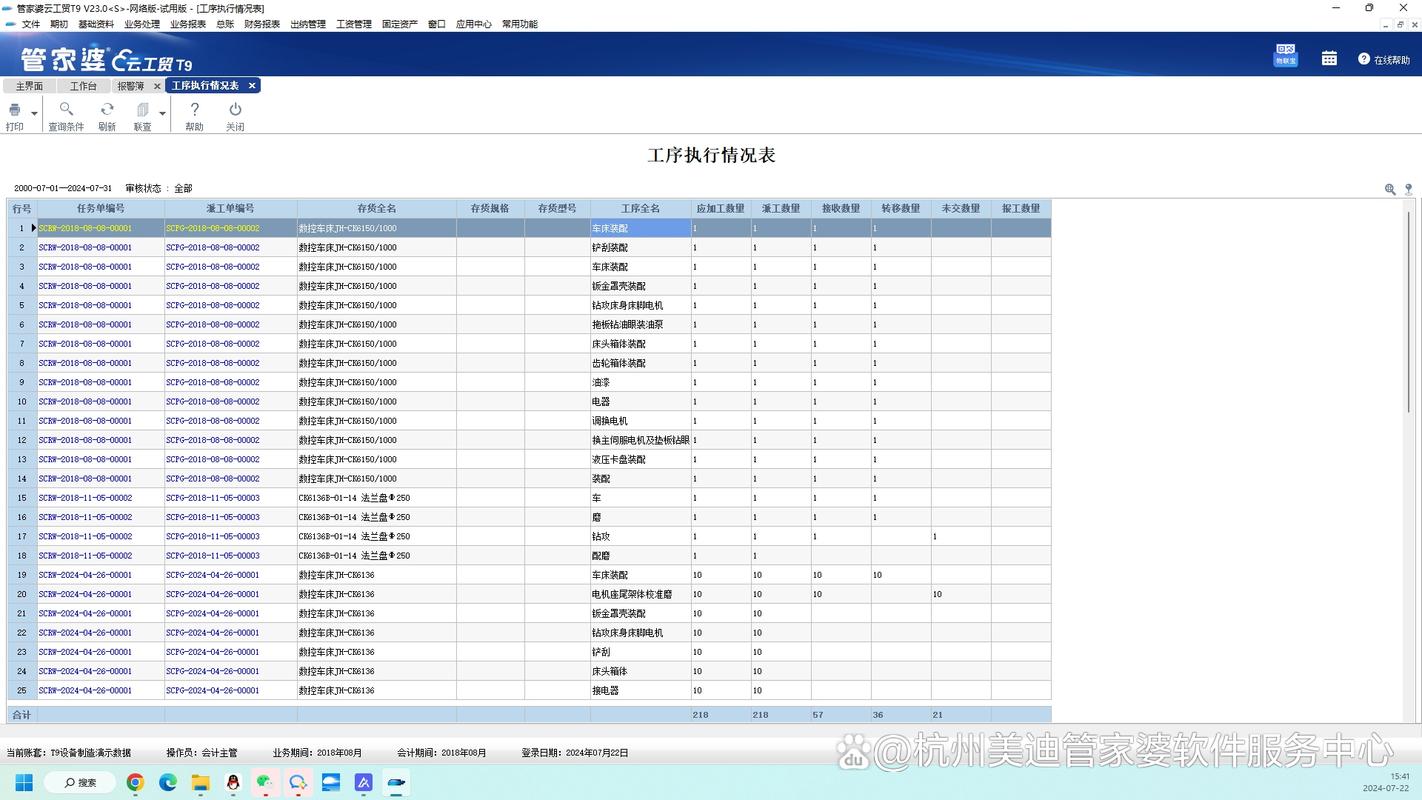Select the row 15 cell SCPG-2018-11-05-00003
The image size is (1422, 800).
231,498
